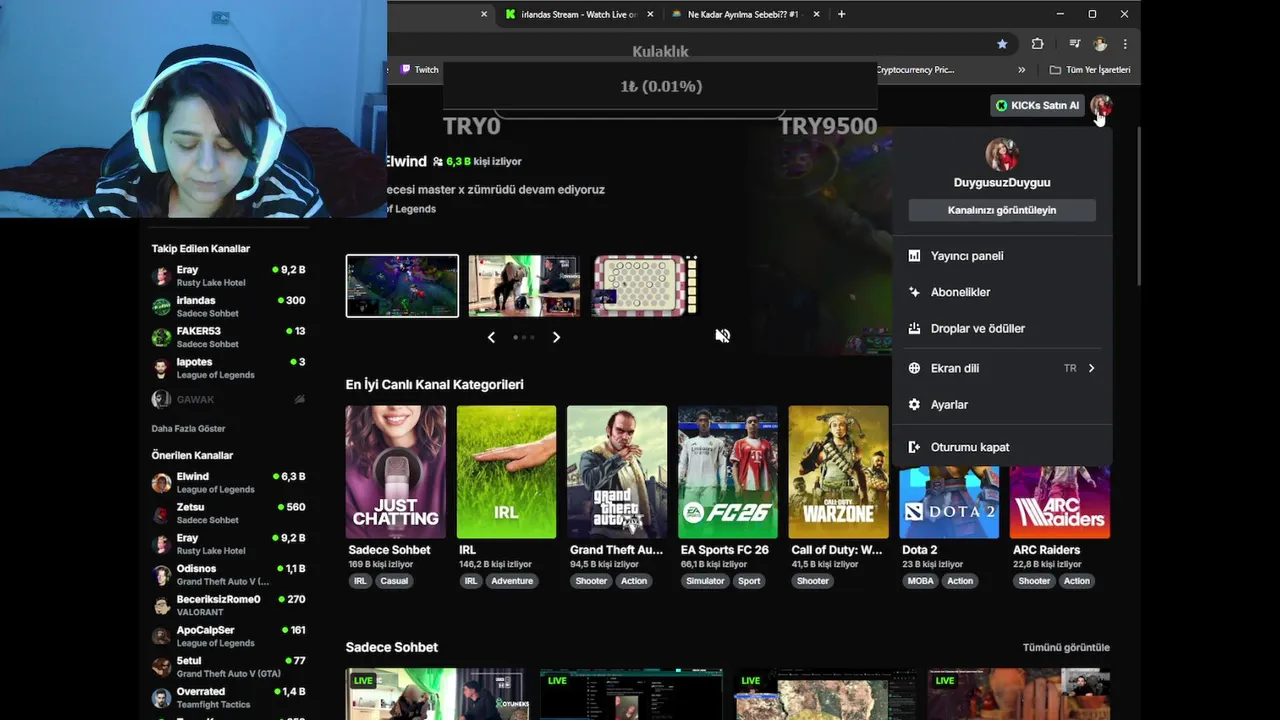Screen dimensions: 1280x720
Task: Open Tüm Yer İşaretleri folder
Action: click(x=1090, y=70)
